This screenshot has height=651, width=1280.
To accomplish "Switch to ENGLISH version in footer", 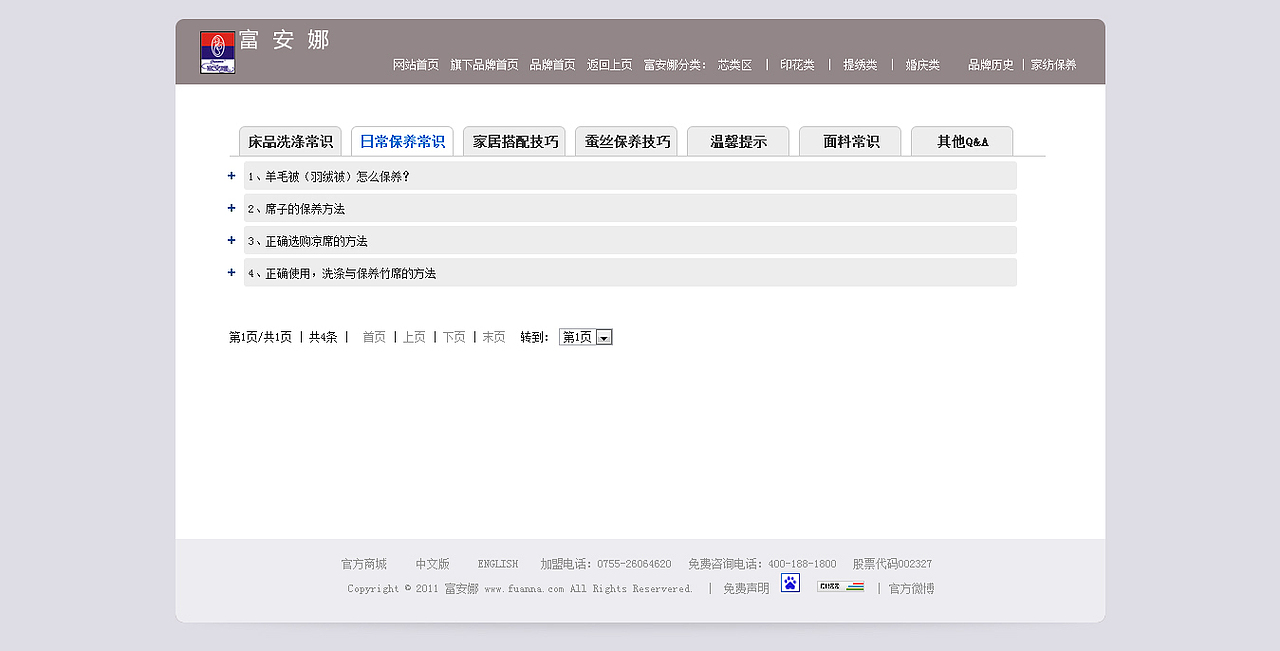I will click(498, 564).
